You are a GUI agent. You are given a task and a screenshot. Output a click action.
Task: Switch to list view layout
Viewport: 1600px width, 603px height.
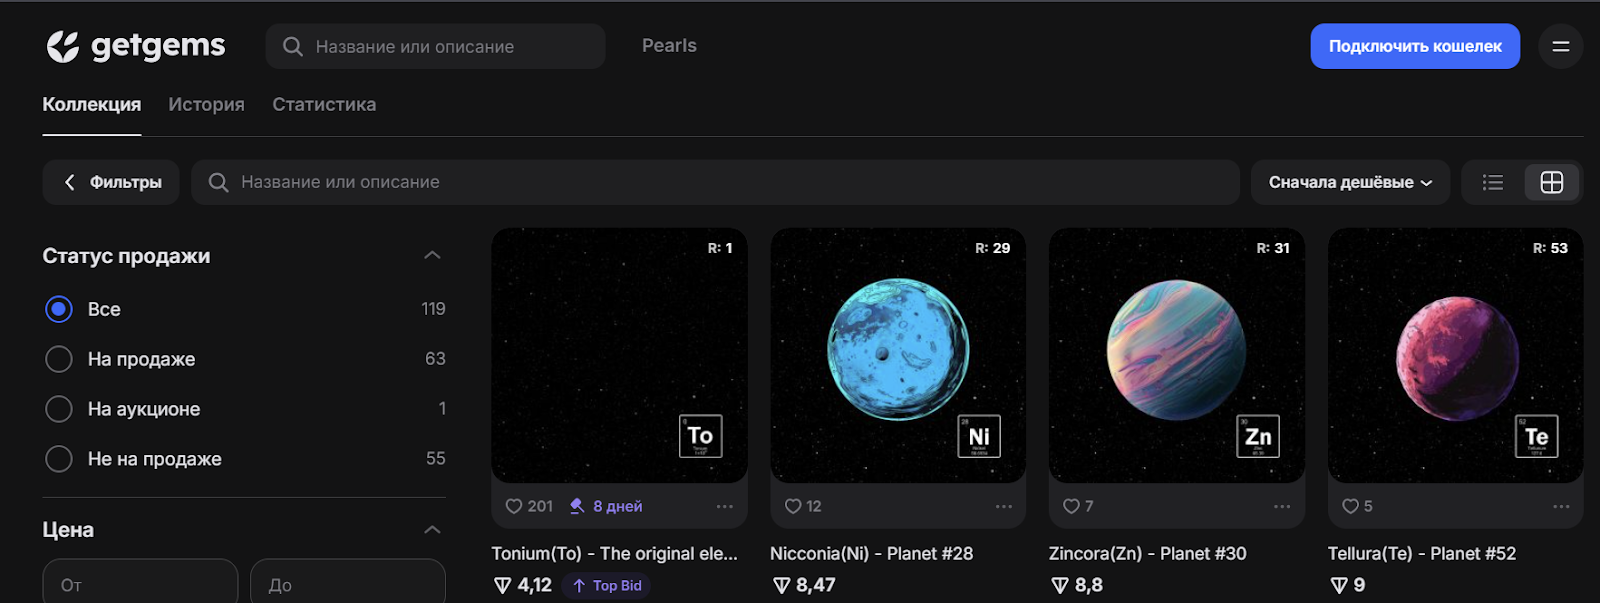point(1492,182)
